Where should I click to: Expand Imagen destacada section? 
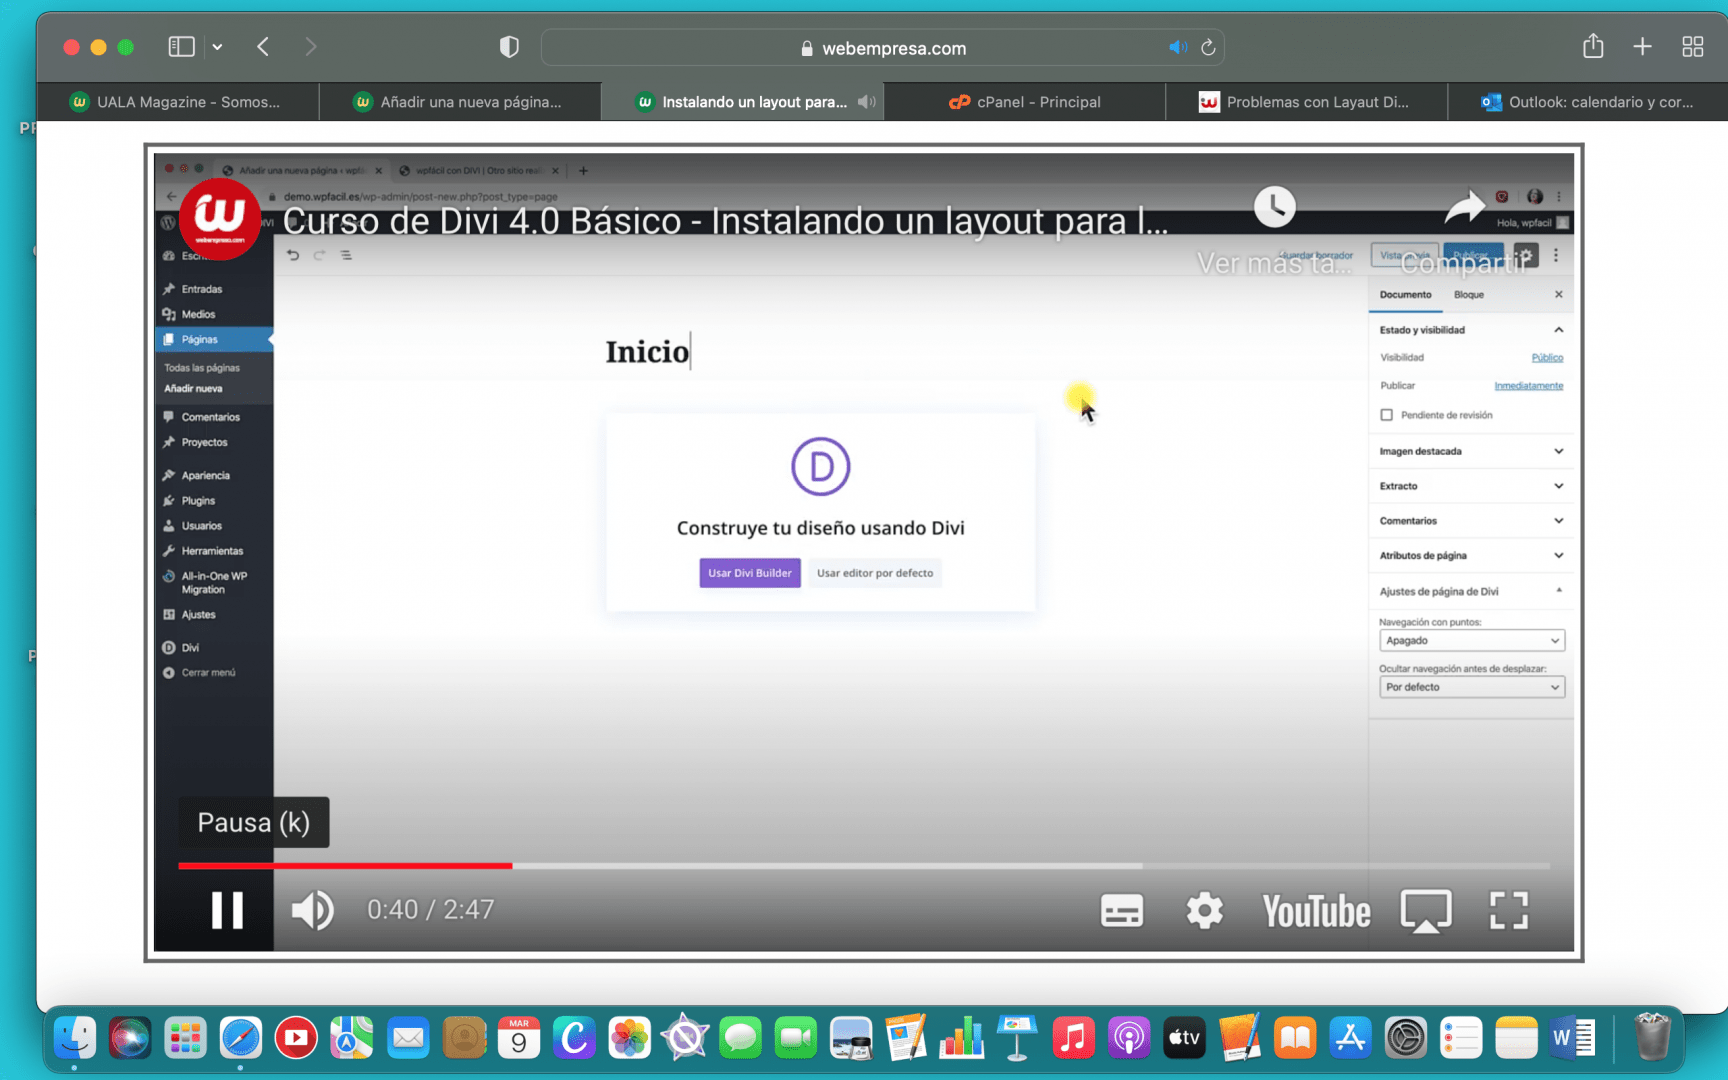(1470, 451)
